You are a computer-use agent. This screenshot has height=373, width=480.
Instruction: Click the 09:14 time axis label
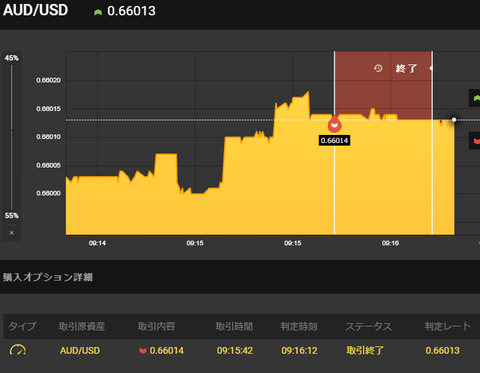tap(97, 243)
